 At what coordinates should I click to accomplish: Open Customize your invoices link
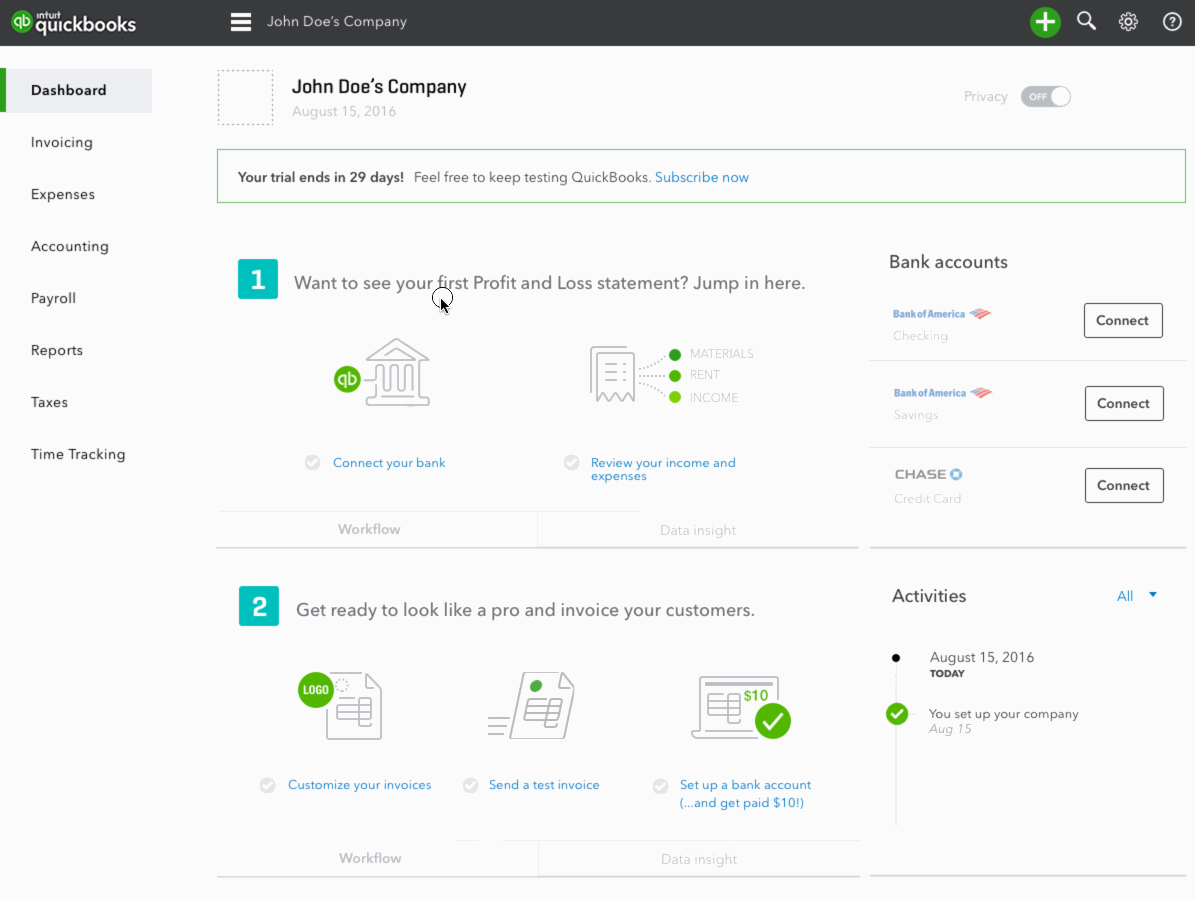360,785
